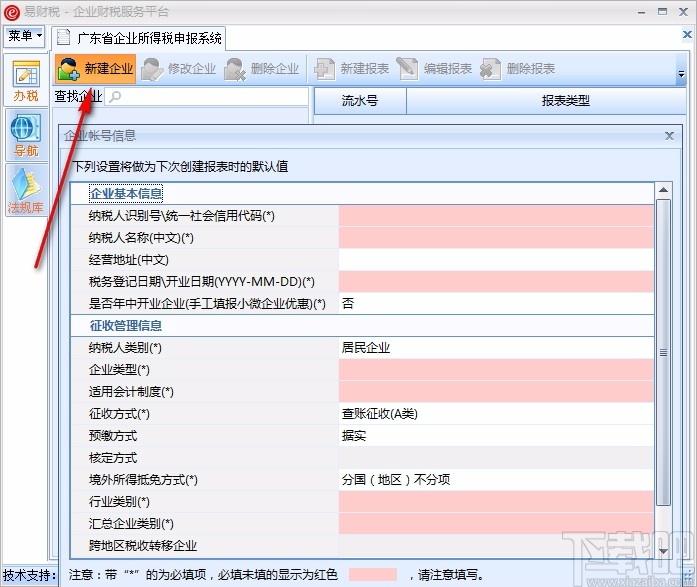Image resolution: width=697 pixels, height=587 pixels.
Task: Click the 税务登记日期\开业日期 value field
Action: point(496,282)
